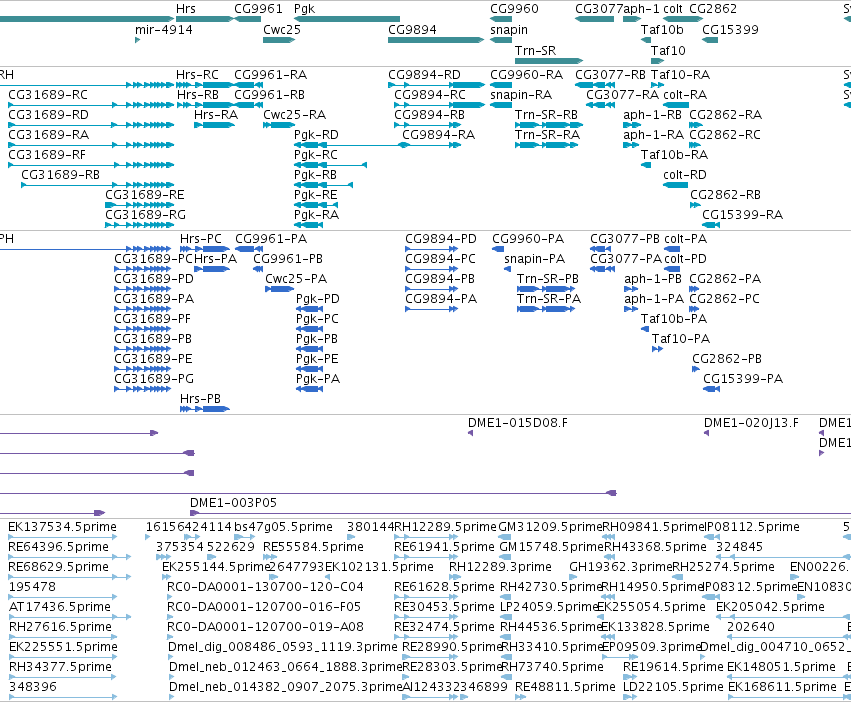The height and width of the screenshot is (702, 851).
Task: Open the CG9894-RD transcript label
Action: point(424,74)
